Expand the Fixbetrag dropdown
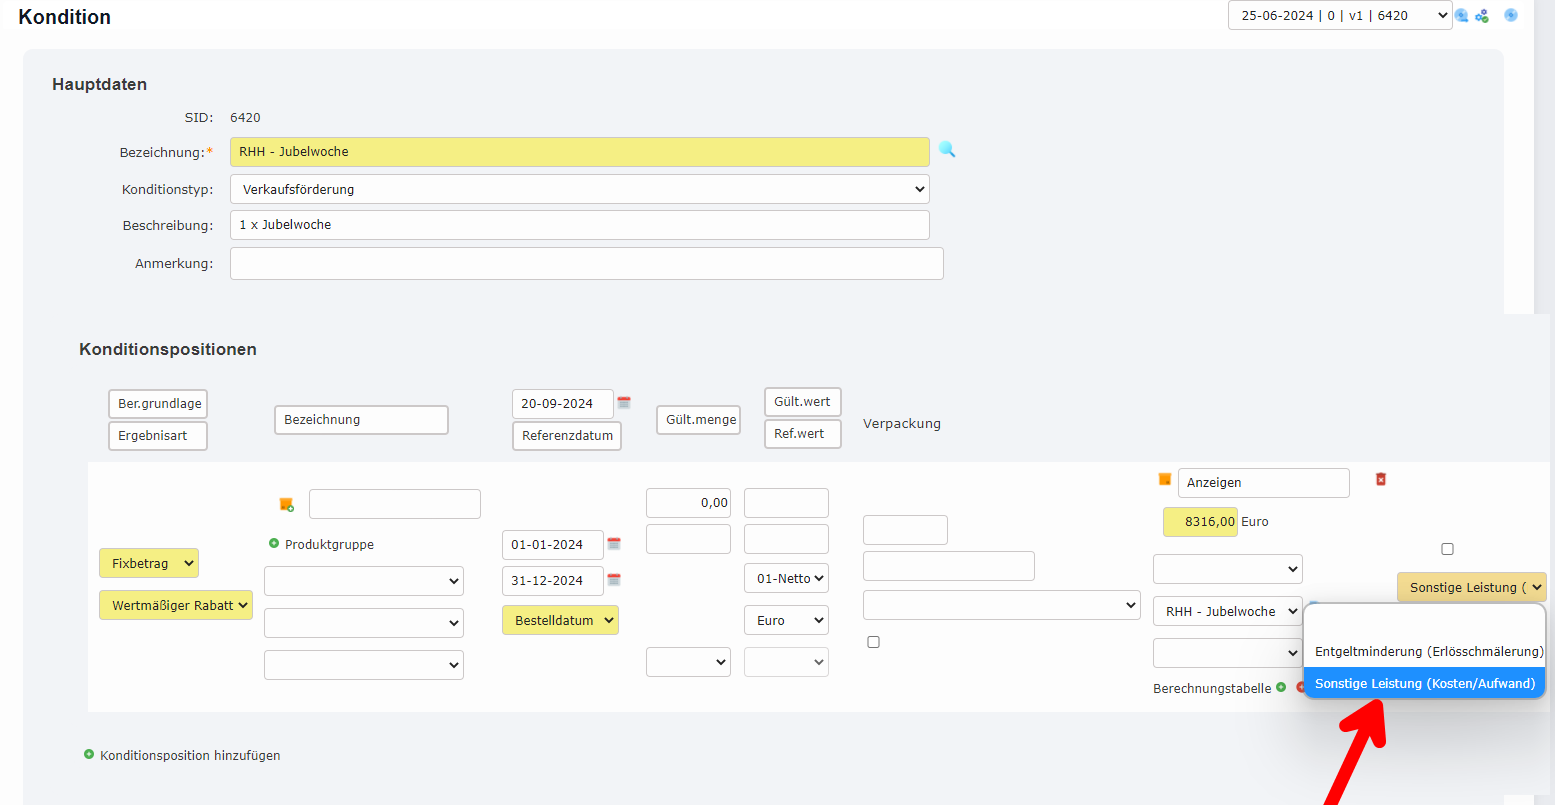The image size is (1555, 805). (x=149, y=563)
